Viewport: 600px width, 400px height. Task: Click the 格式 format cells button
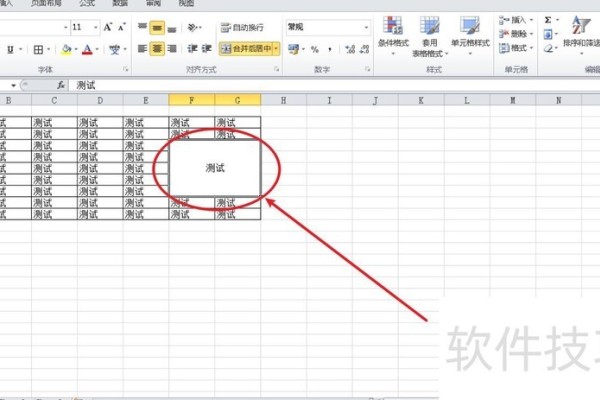tap(516, 48)
